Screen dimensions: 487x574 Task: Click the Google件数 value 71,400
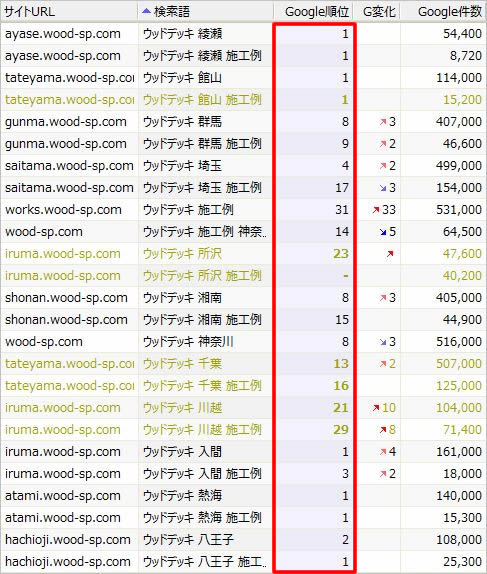(462, 429)
